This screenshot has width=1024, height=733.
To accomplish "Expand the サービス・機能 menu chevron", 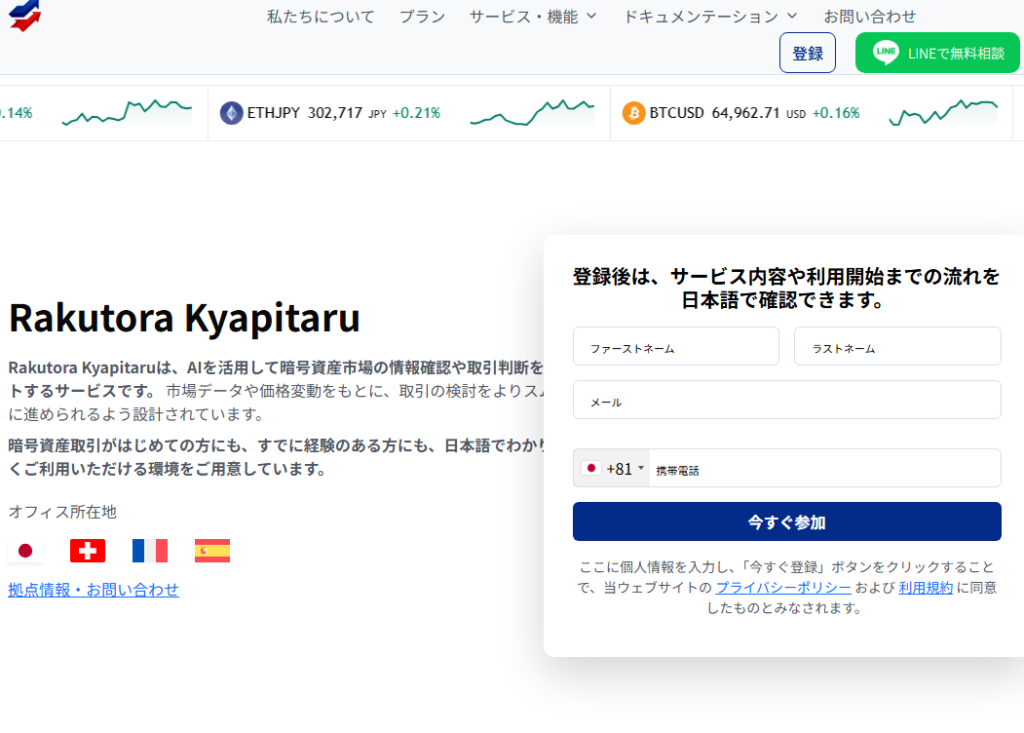I will [x=592, y=16].
